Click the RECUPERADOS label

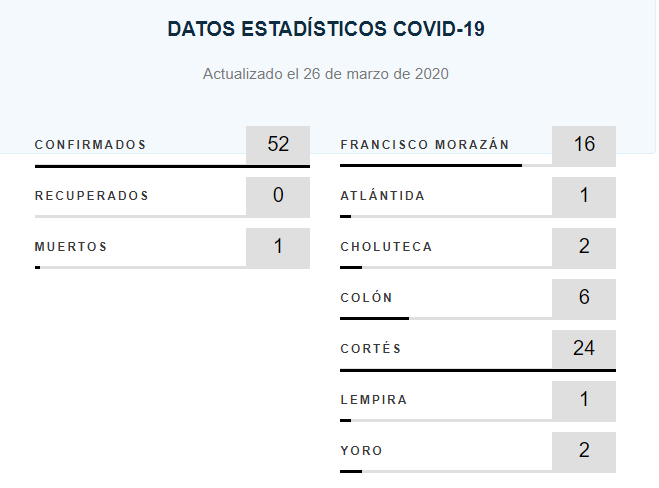click(x=92, y=196)
